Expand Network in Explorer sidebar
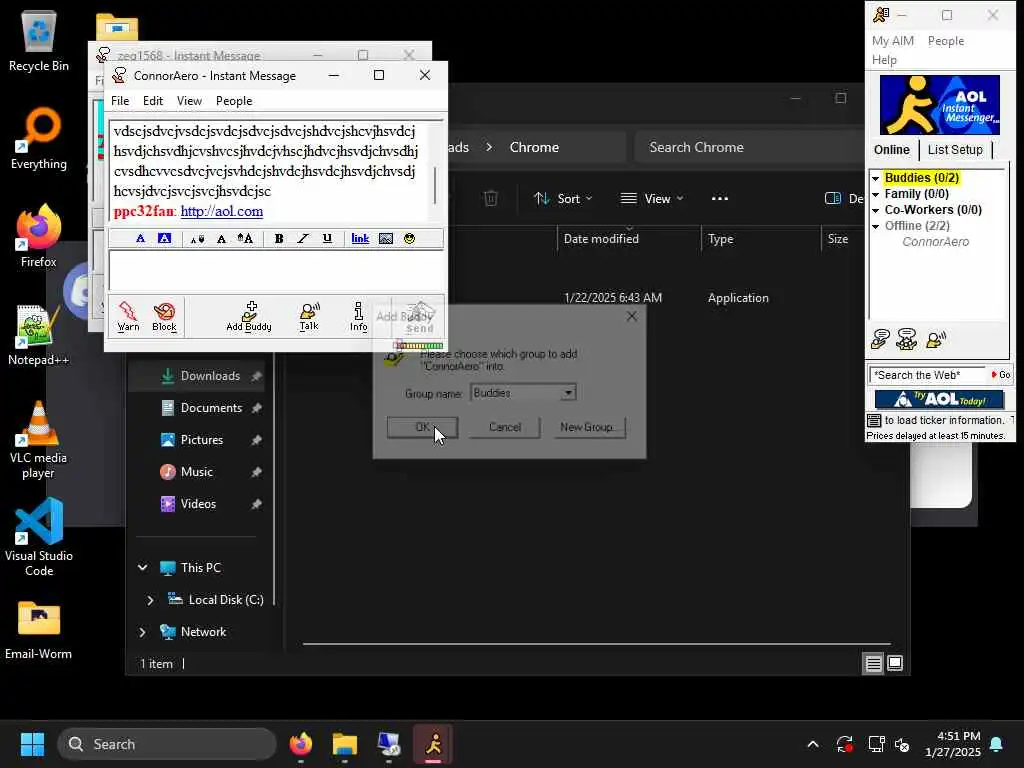 coord(142,632)
